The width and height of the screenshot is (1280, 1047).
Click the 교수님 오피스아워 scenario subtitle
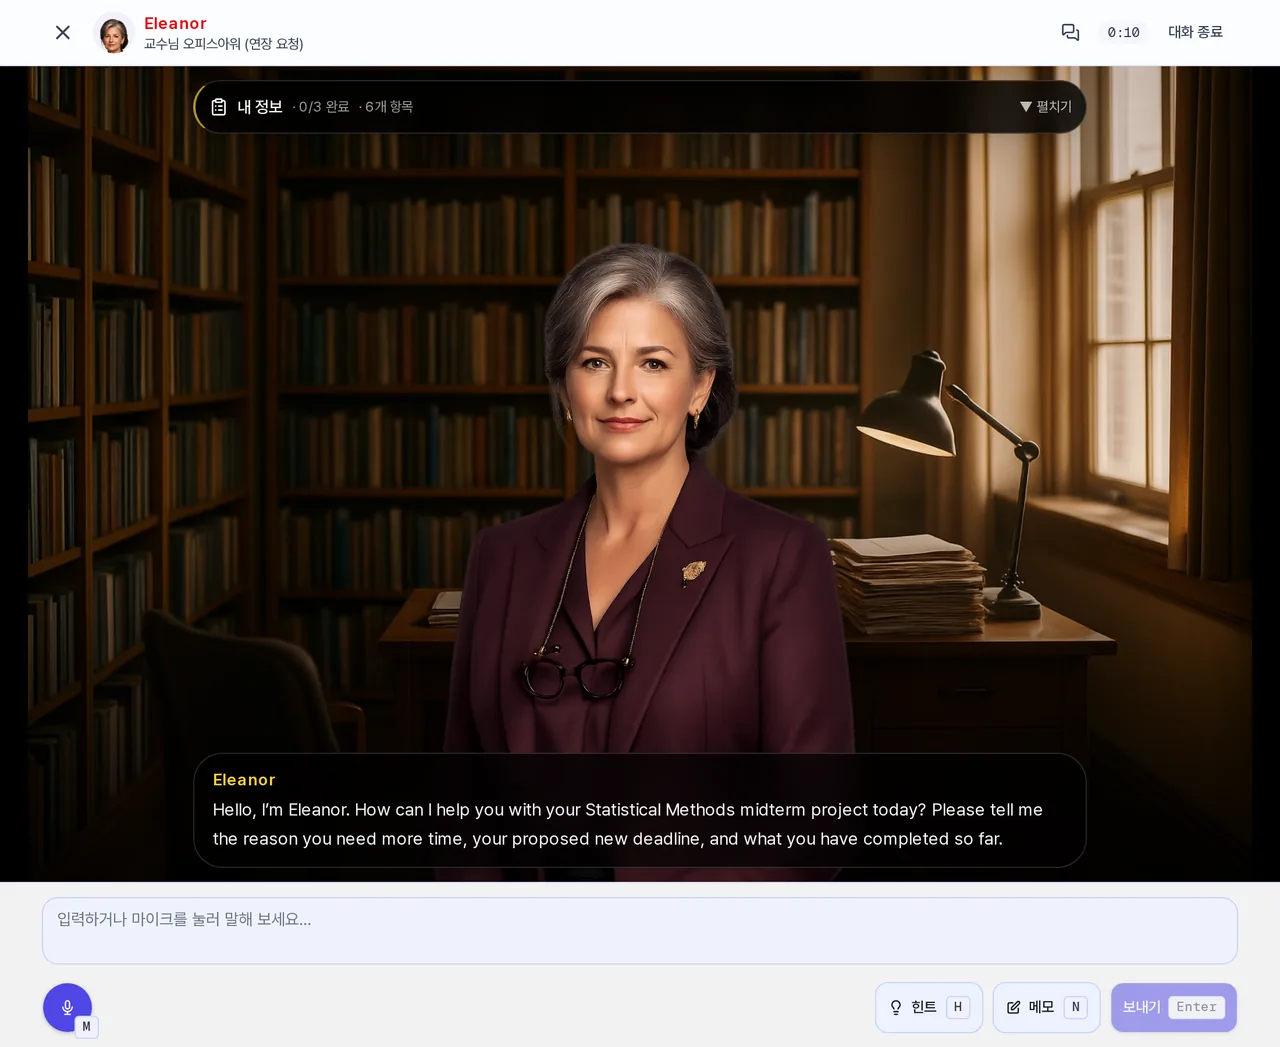[x=223, y=44]
